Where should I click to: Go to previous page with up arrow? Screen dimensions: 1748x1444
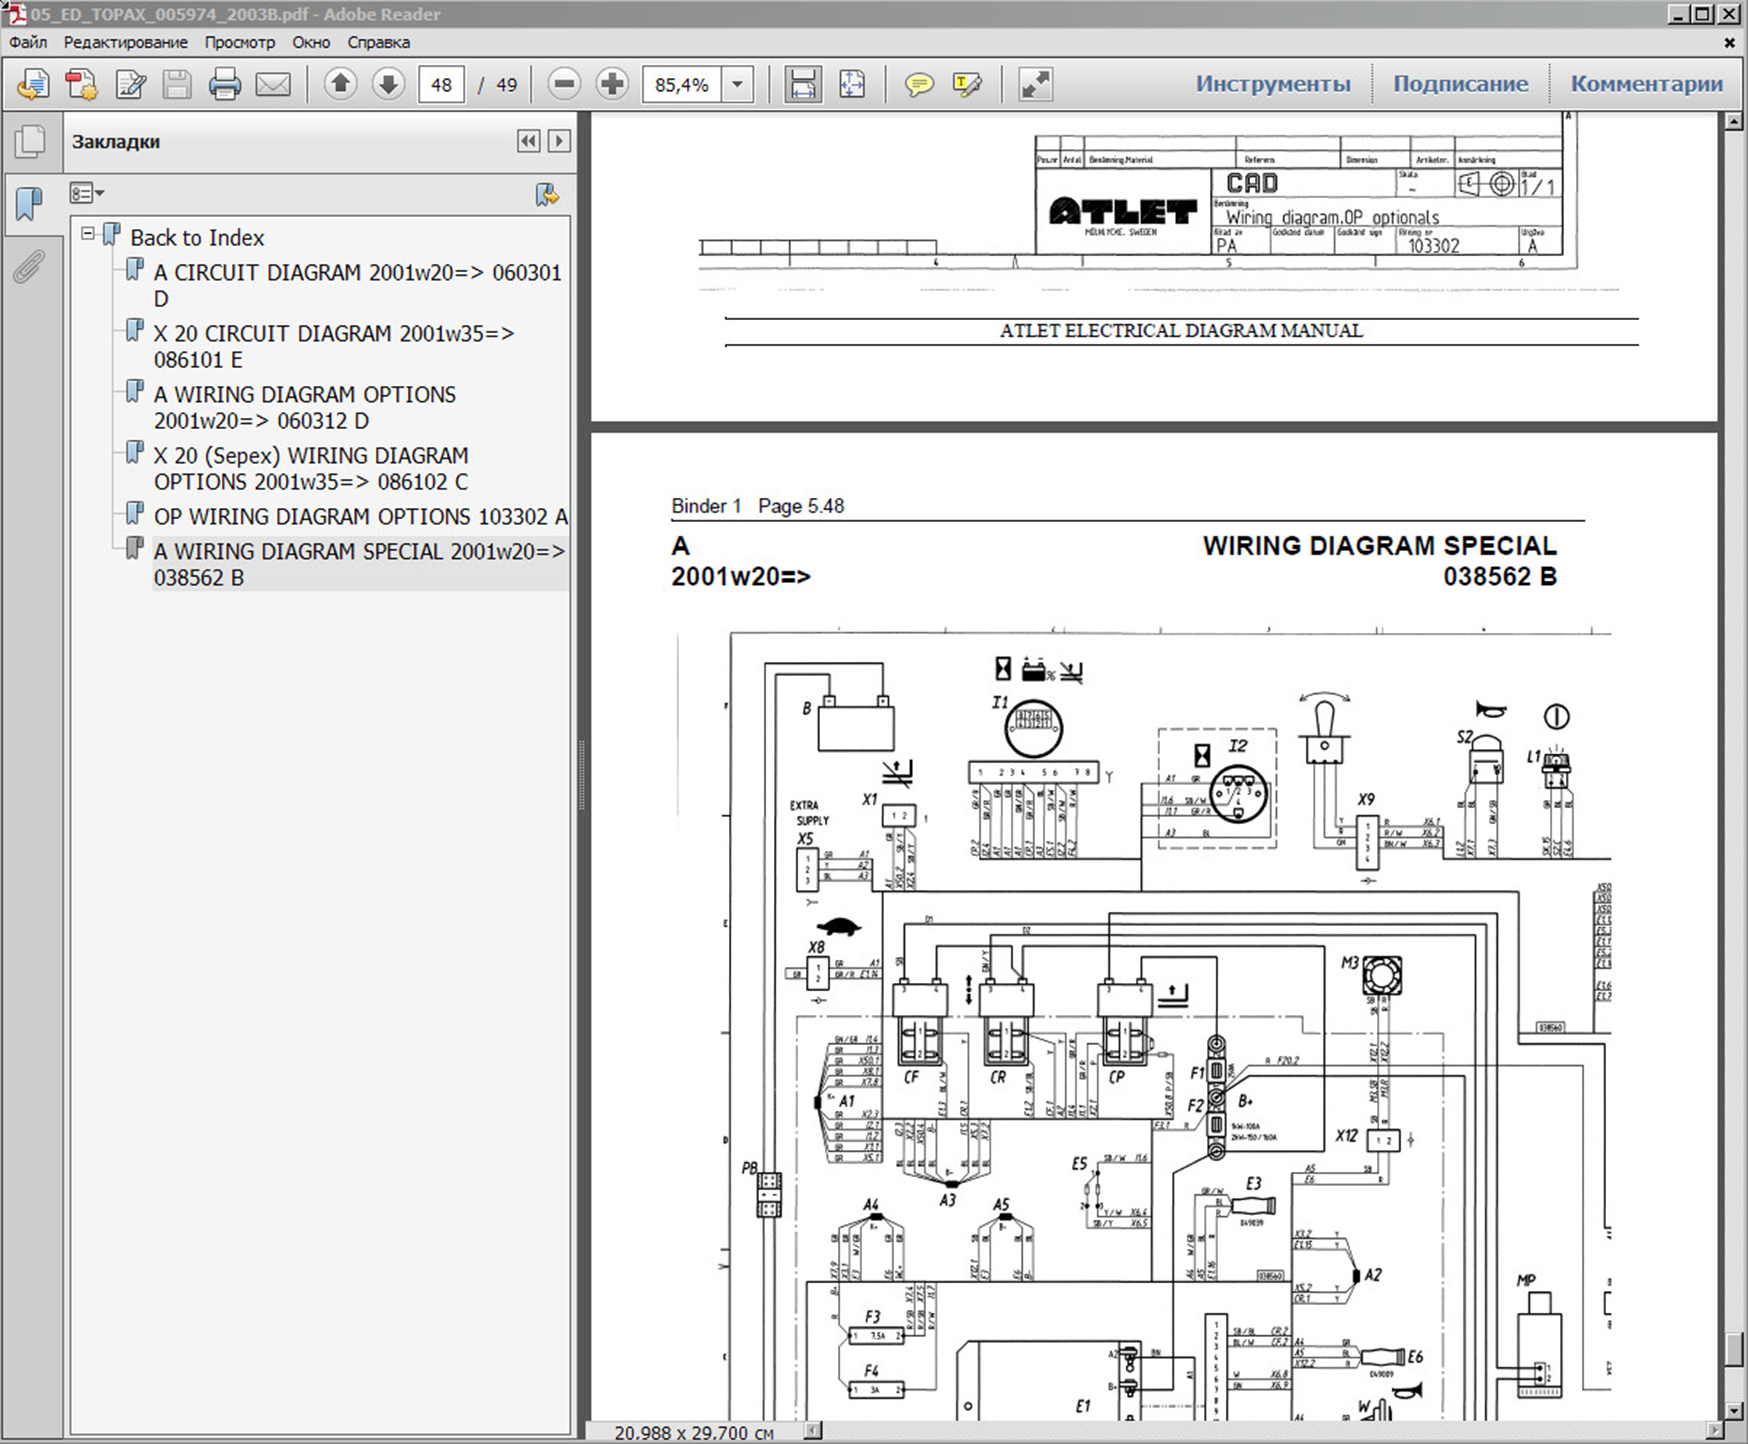point(340,85)
